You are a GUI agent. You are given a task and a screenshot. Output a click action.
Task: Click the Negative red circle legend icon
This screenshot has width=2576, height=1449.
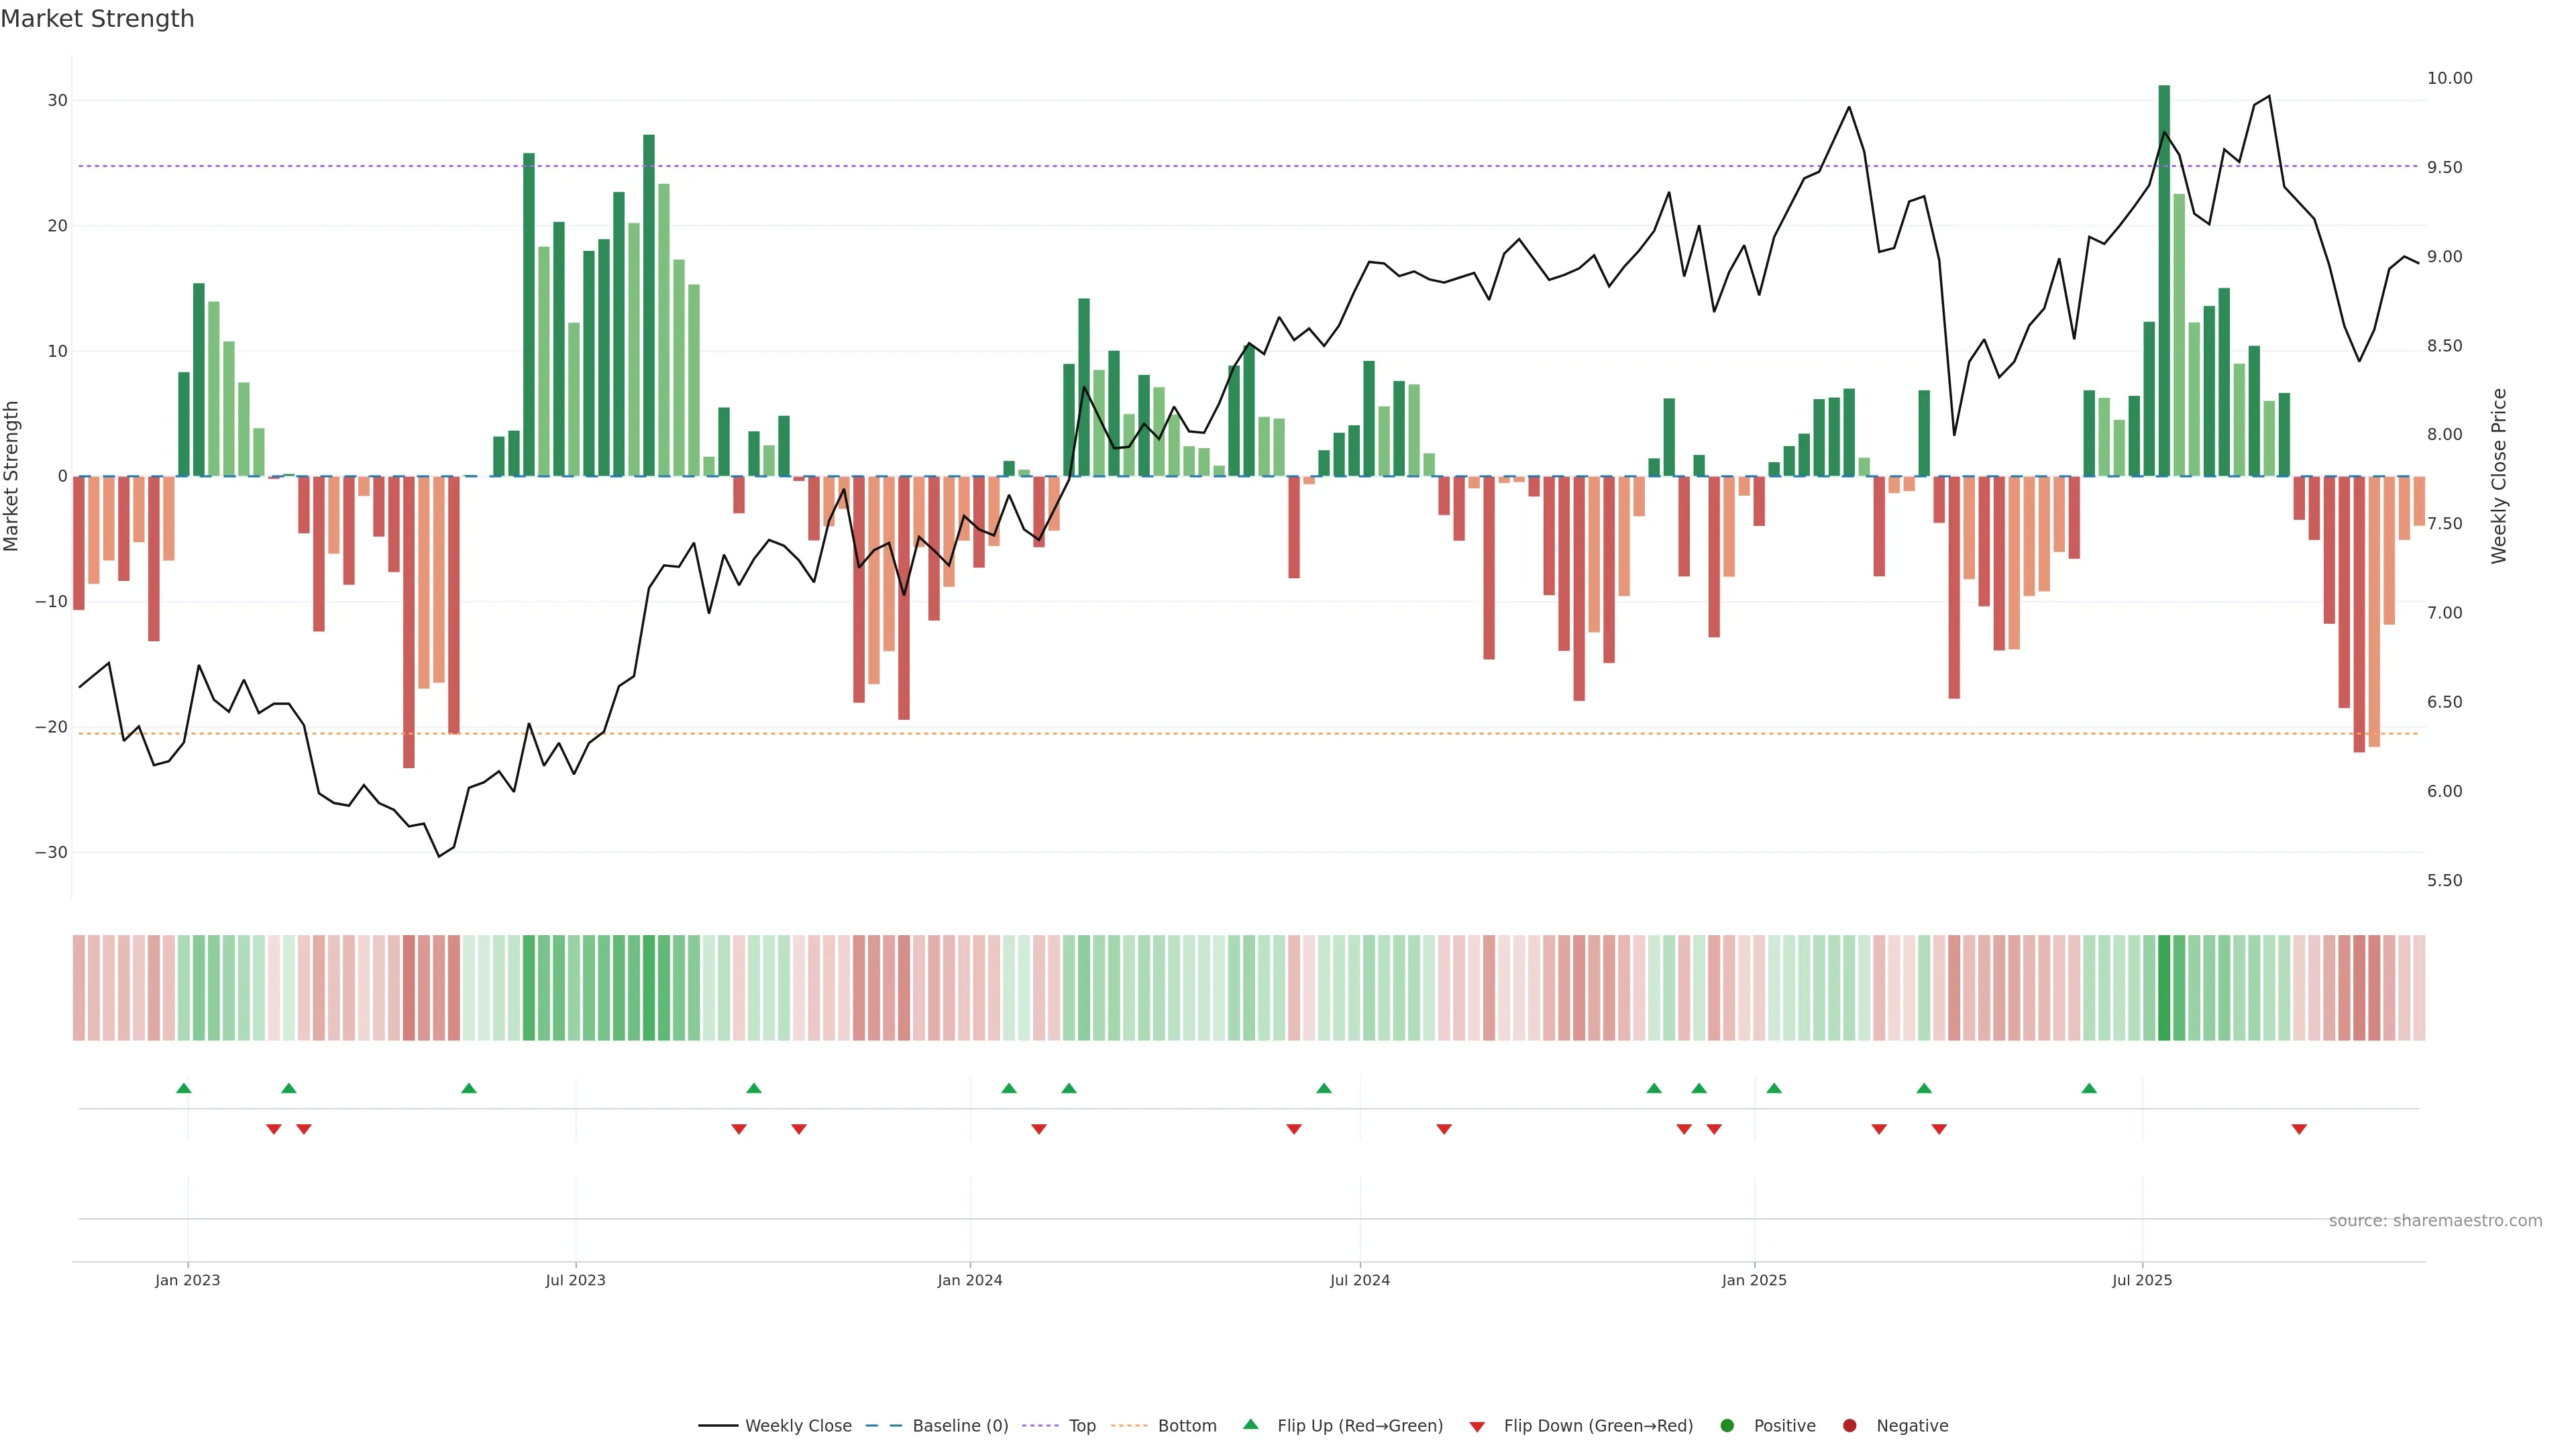(x=1849, y=1426)
